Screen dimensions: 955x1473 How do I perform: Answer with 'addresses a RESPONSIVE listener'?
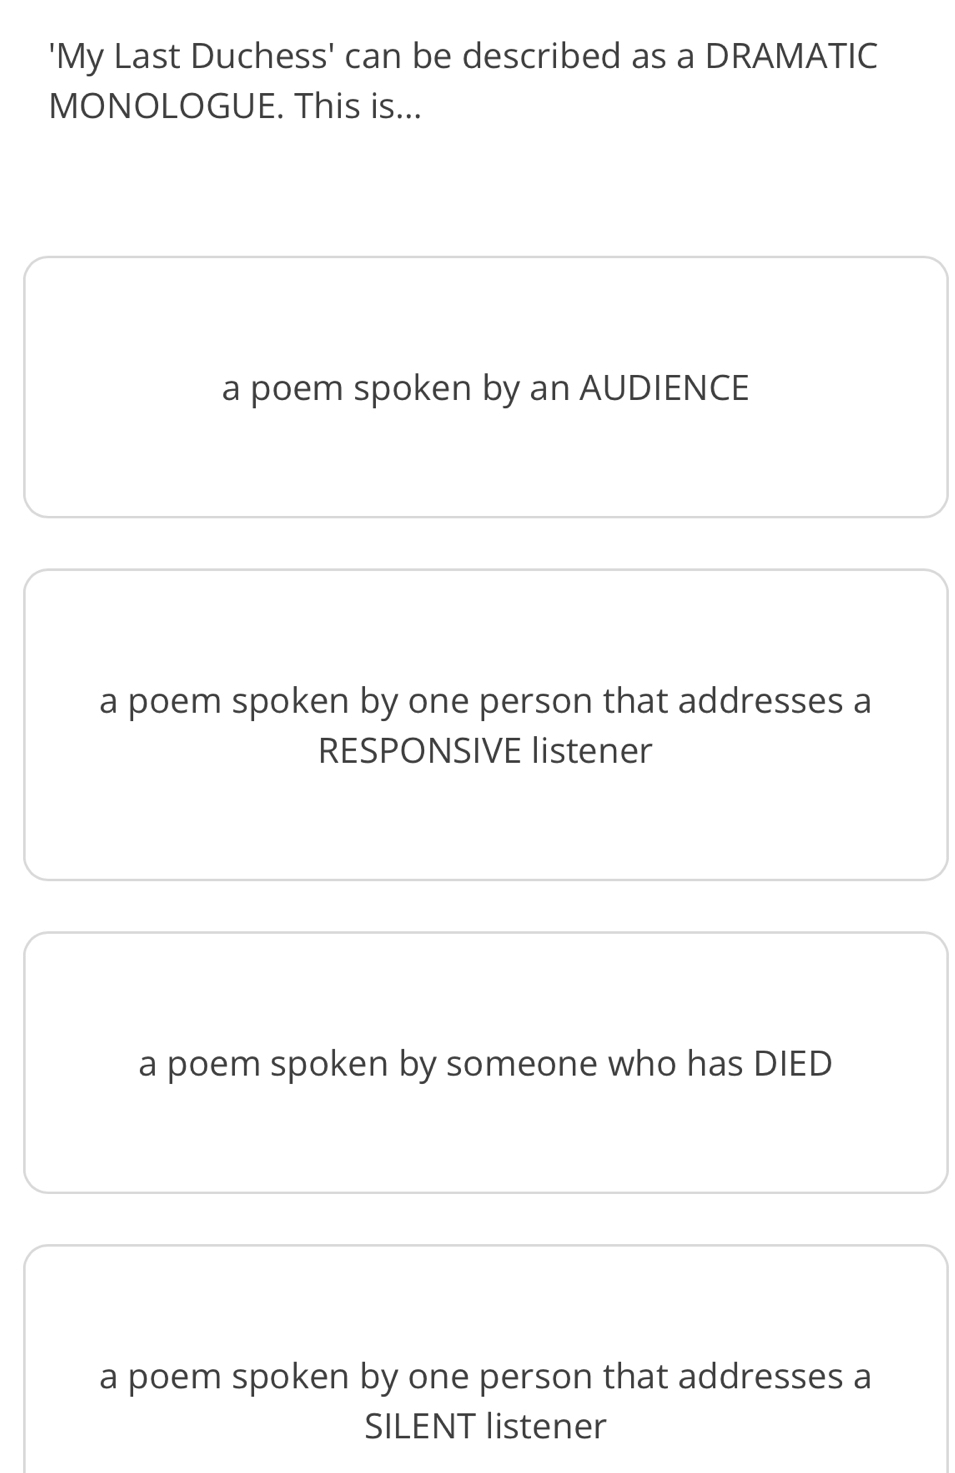coord(485,725)
